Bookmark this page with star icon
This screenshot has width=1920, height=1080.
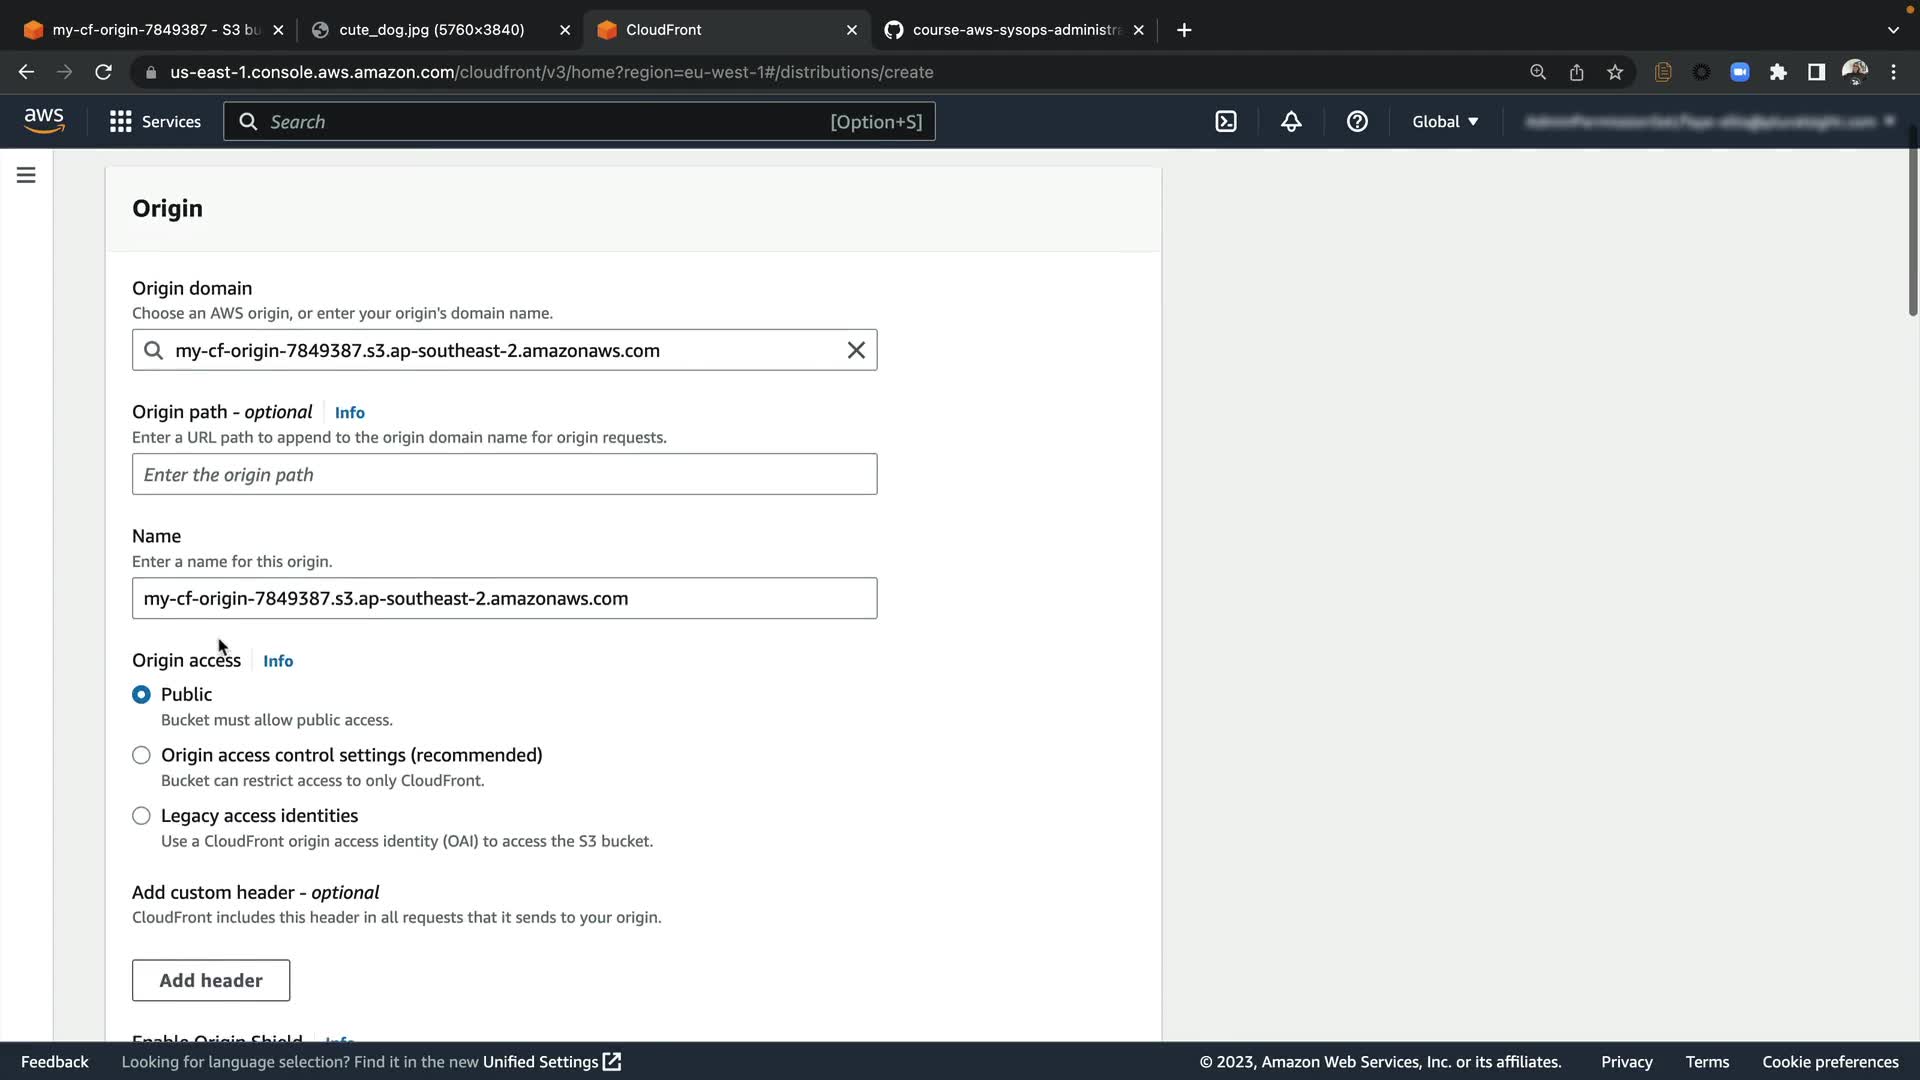1615,72
